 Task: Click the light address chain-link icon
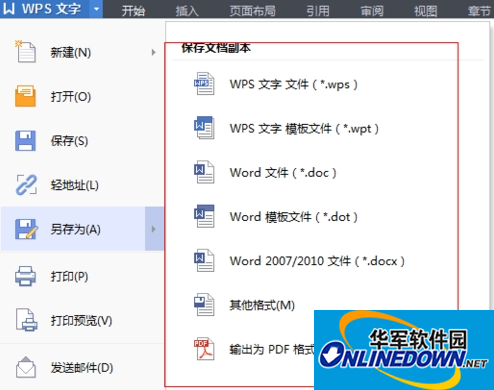tap(26, 185)
